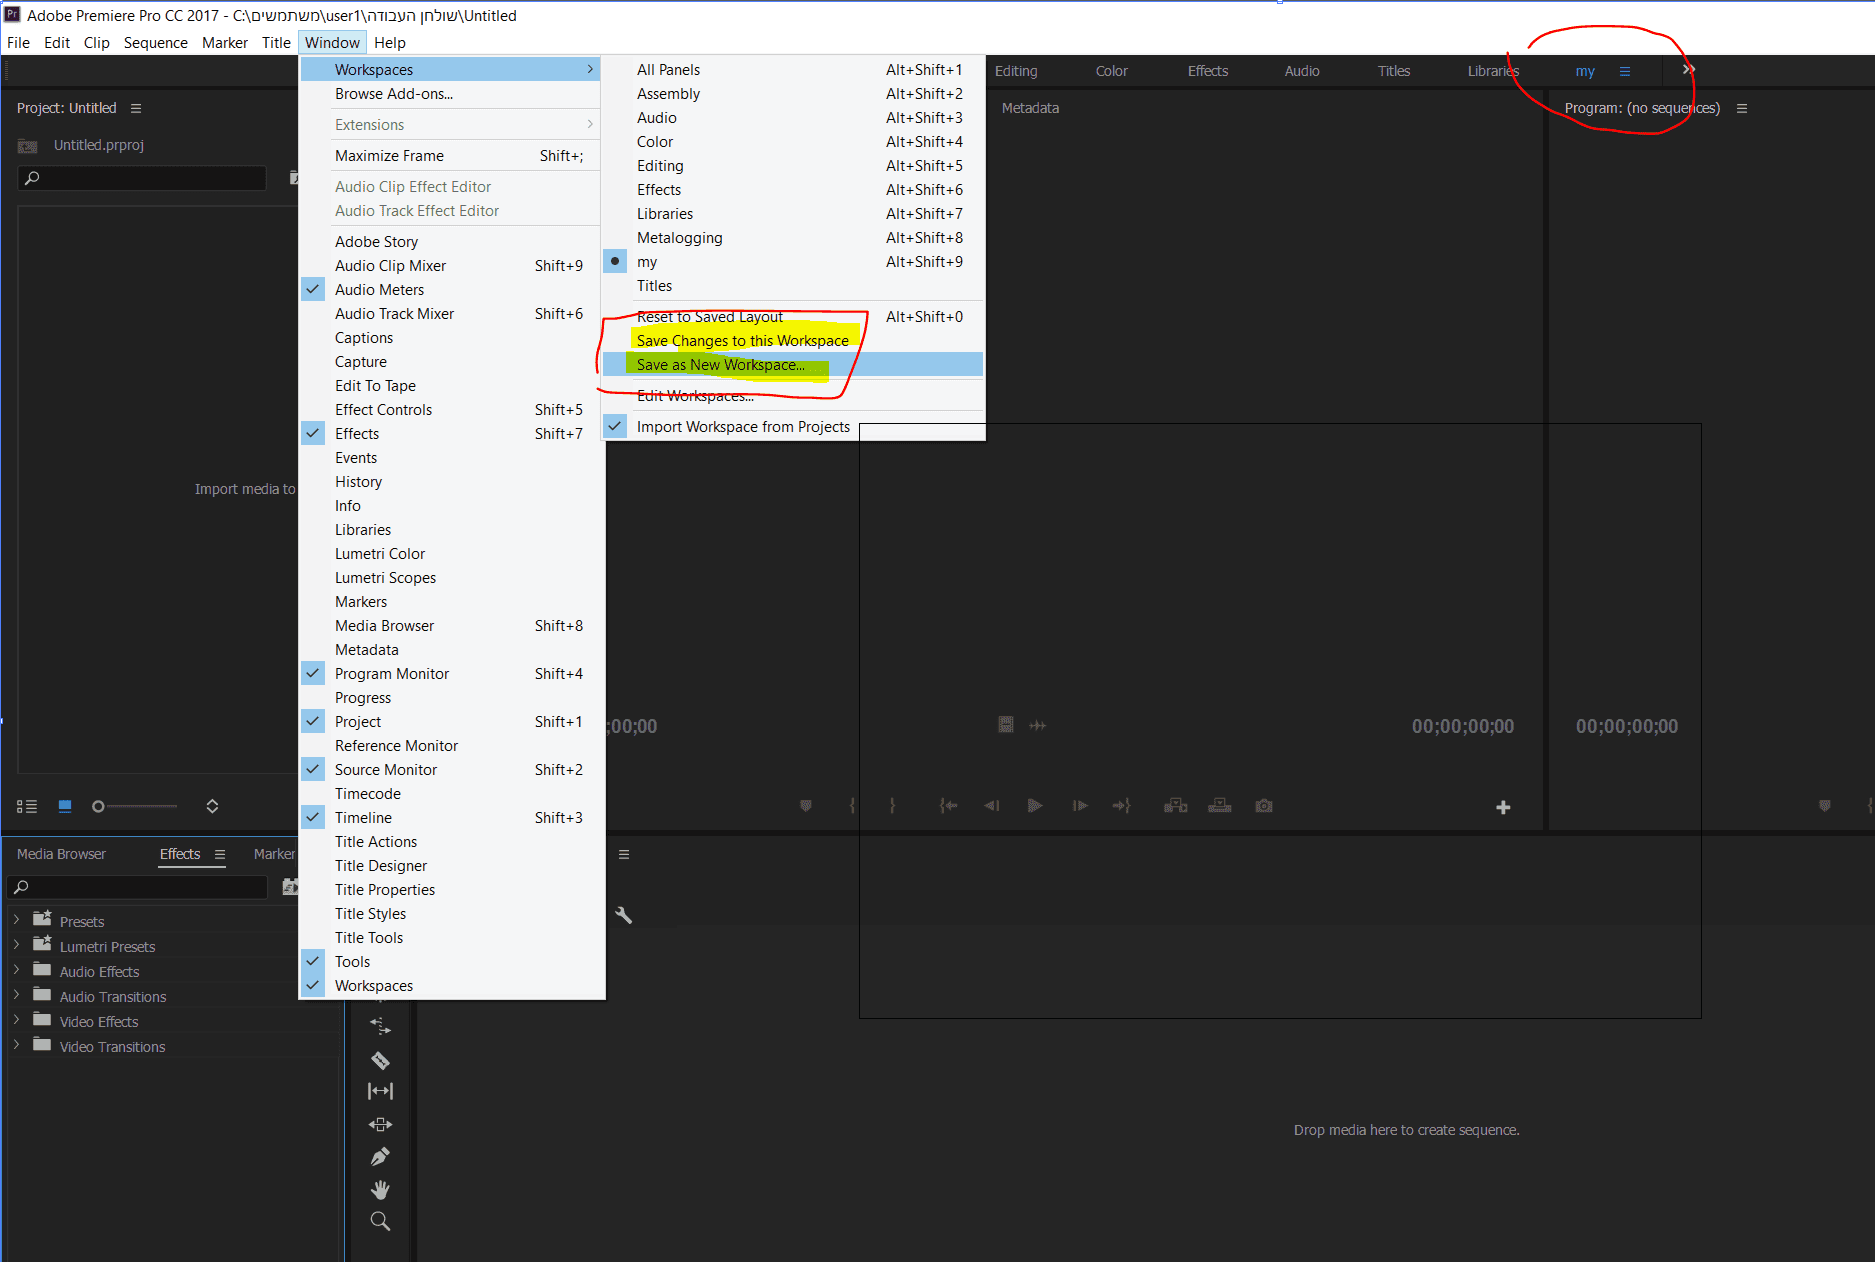Click Mark In button in Source Monitor
The height and width of the screenshot is (1262, 1875).
852,806
